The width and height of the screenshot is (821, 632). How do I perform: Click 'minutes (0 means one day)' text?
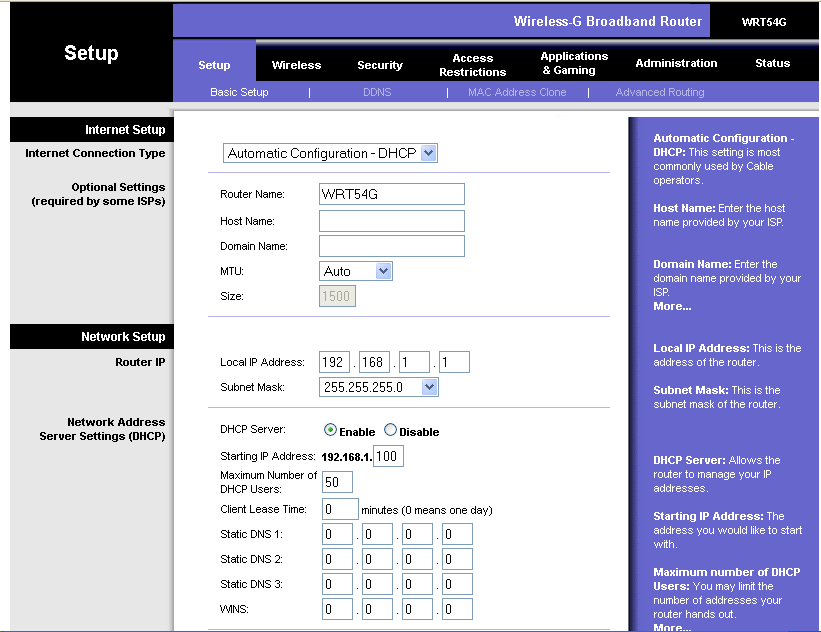pos(427,510)
